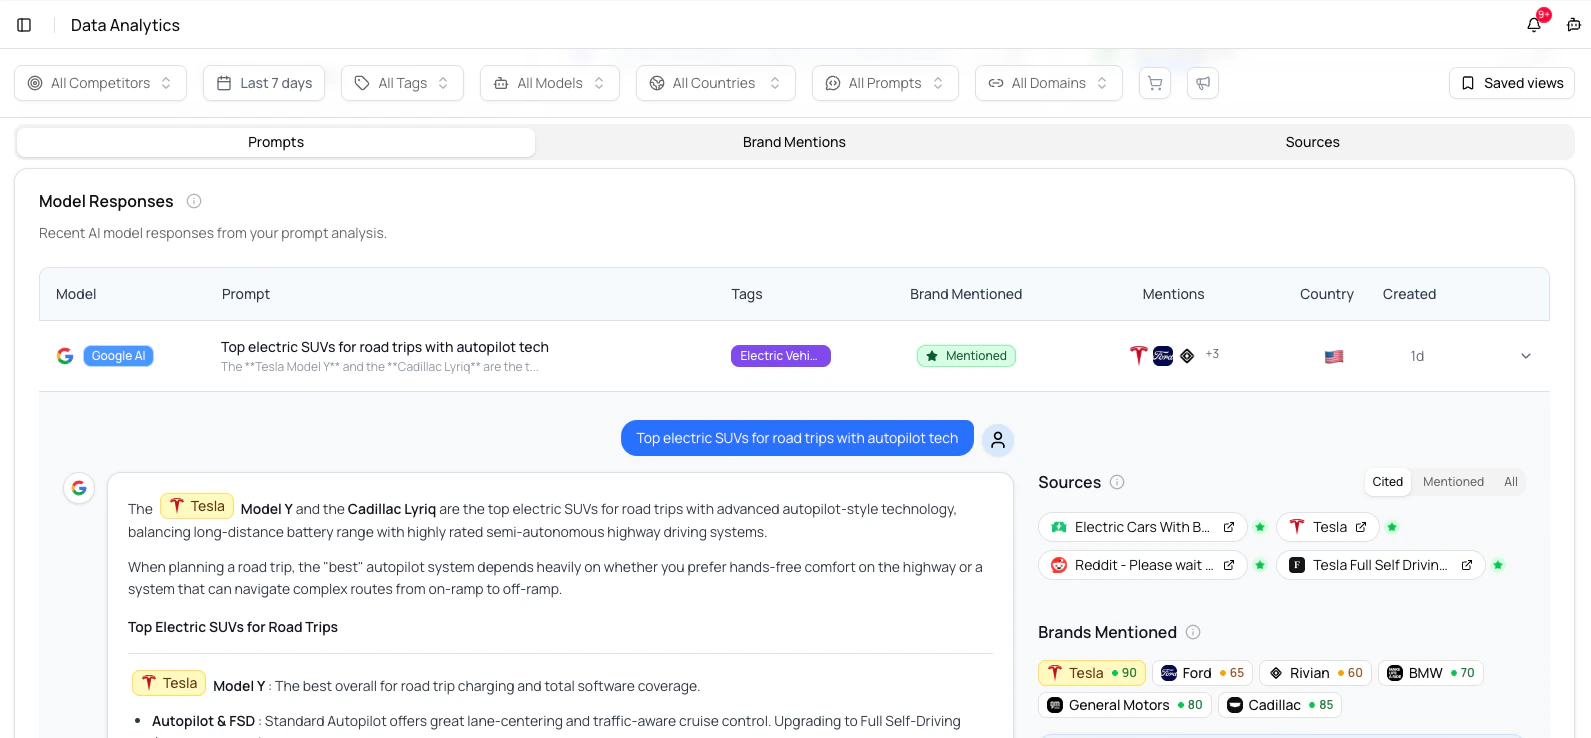Viewport: 1591px width, 738px height.
Task: Click the green Mentioned status badge
Action: pyautogui.click(x=966, y=356)
